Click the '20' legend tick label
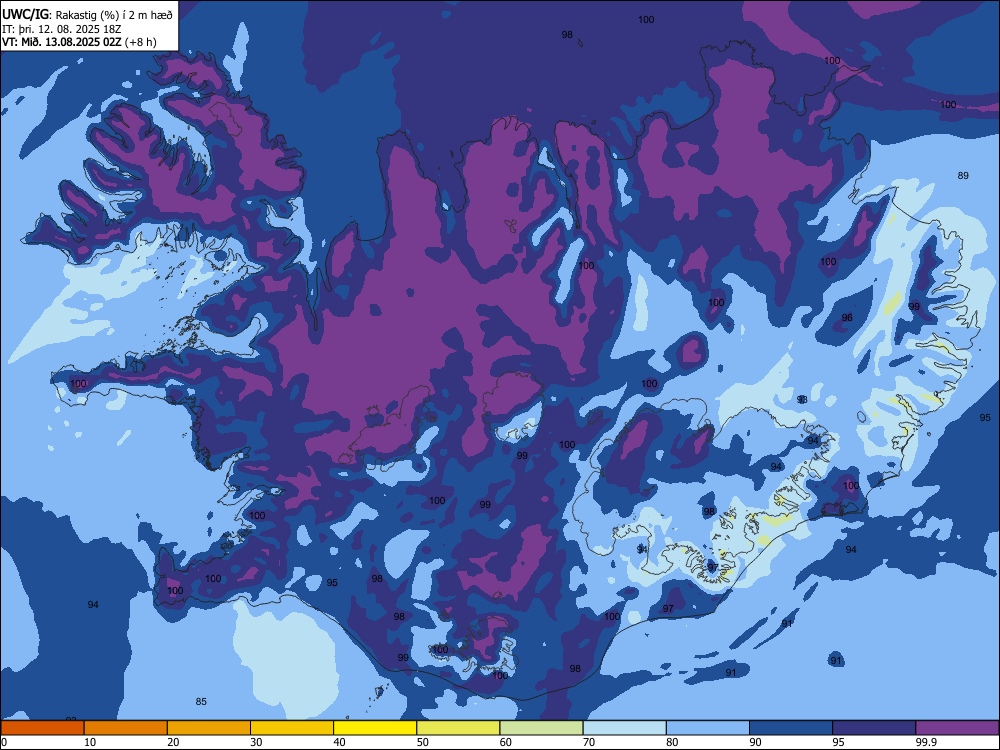This screenshot has height=750, width=1000. click(x=173, y=742)
